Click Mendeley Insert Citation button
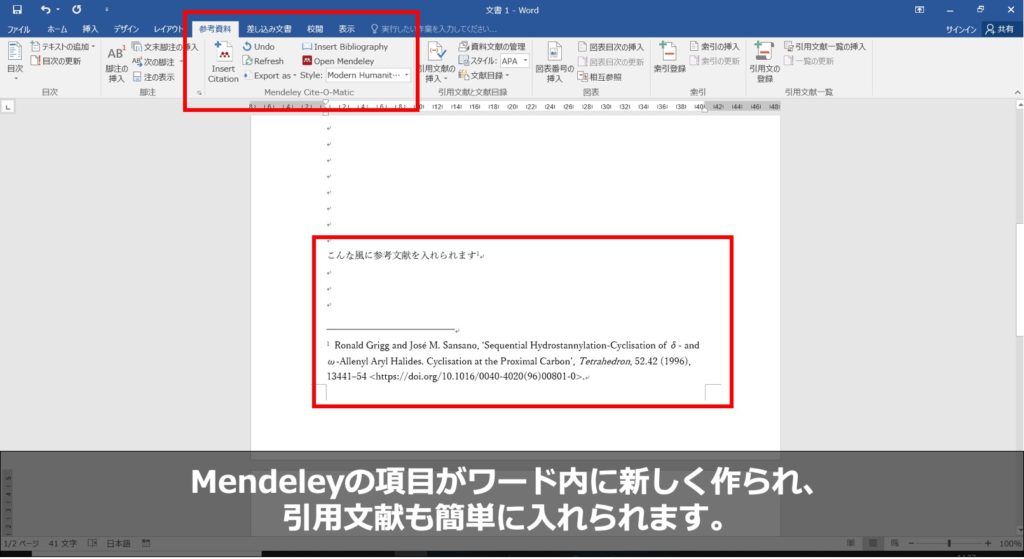The image size is (1024, 559). tap(223, 63)
